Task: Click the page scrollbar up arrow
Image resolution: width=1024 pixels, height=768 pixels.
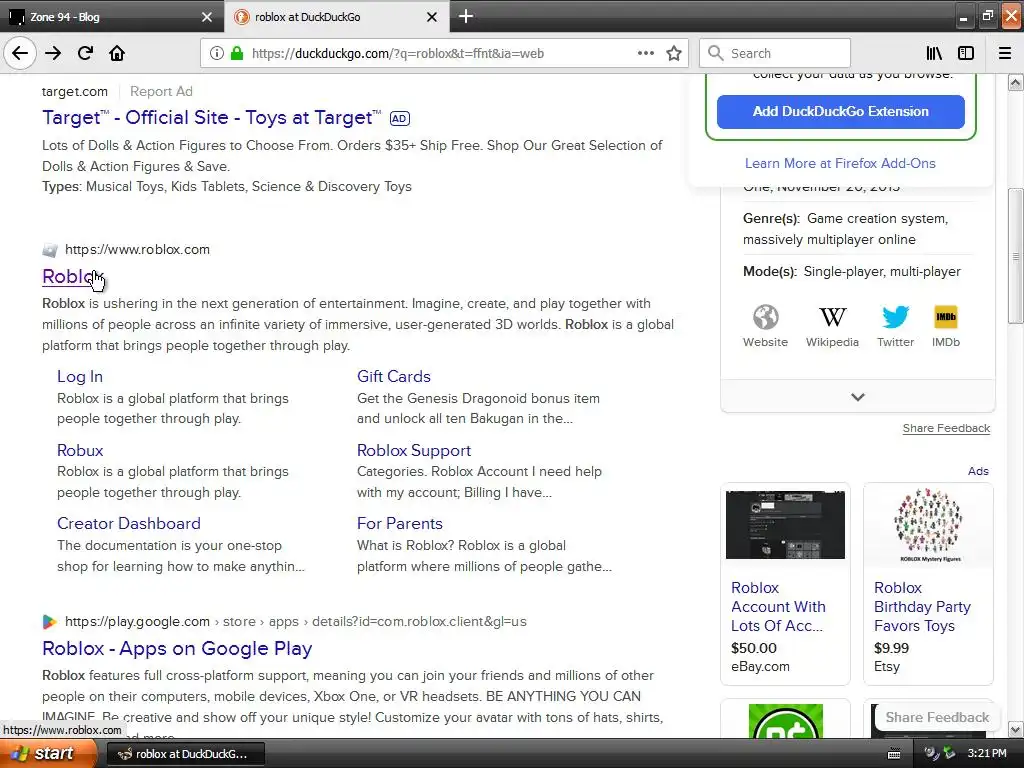Action: (1015, 82)
